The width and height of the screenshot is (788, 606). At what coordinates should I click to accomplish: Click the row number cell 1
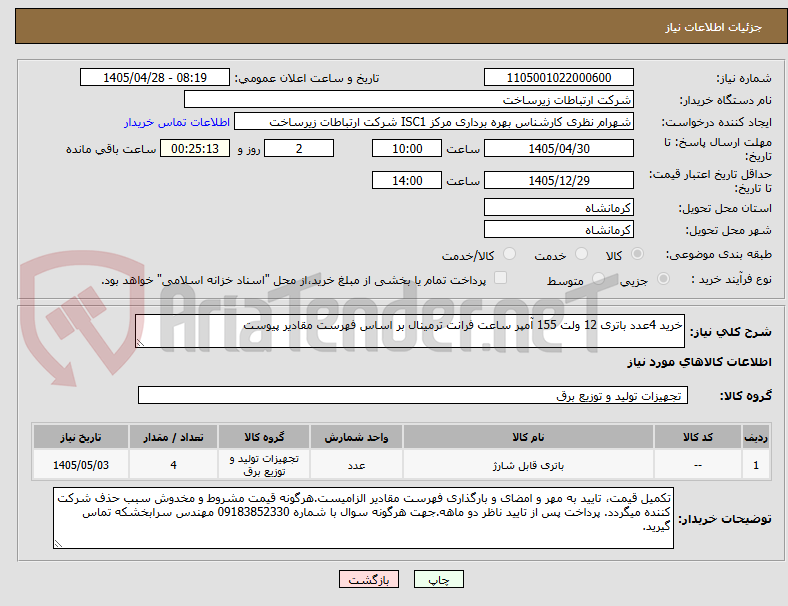click(x=755, y=465)
